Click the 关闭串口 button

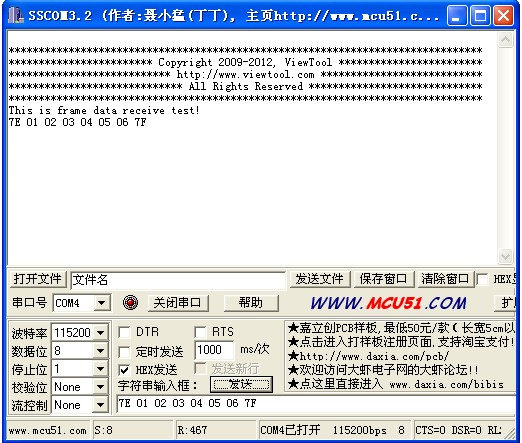point(177,303)
